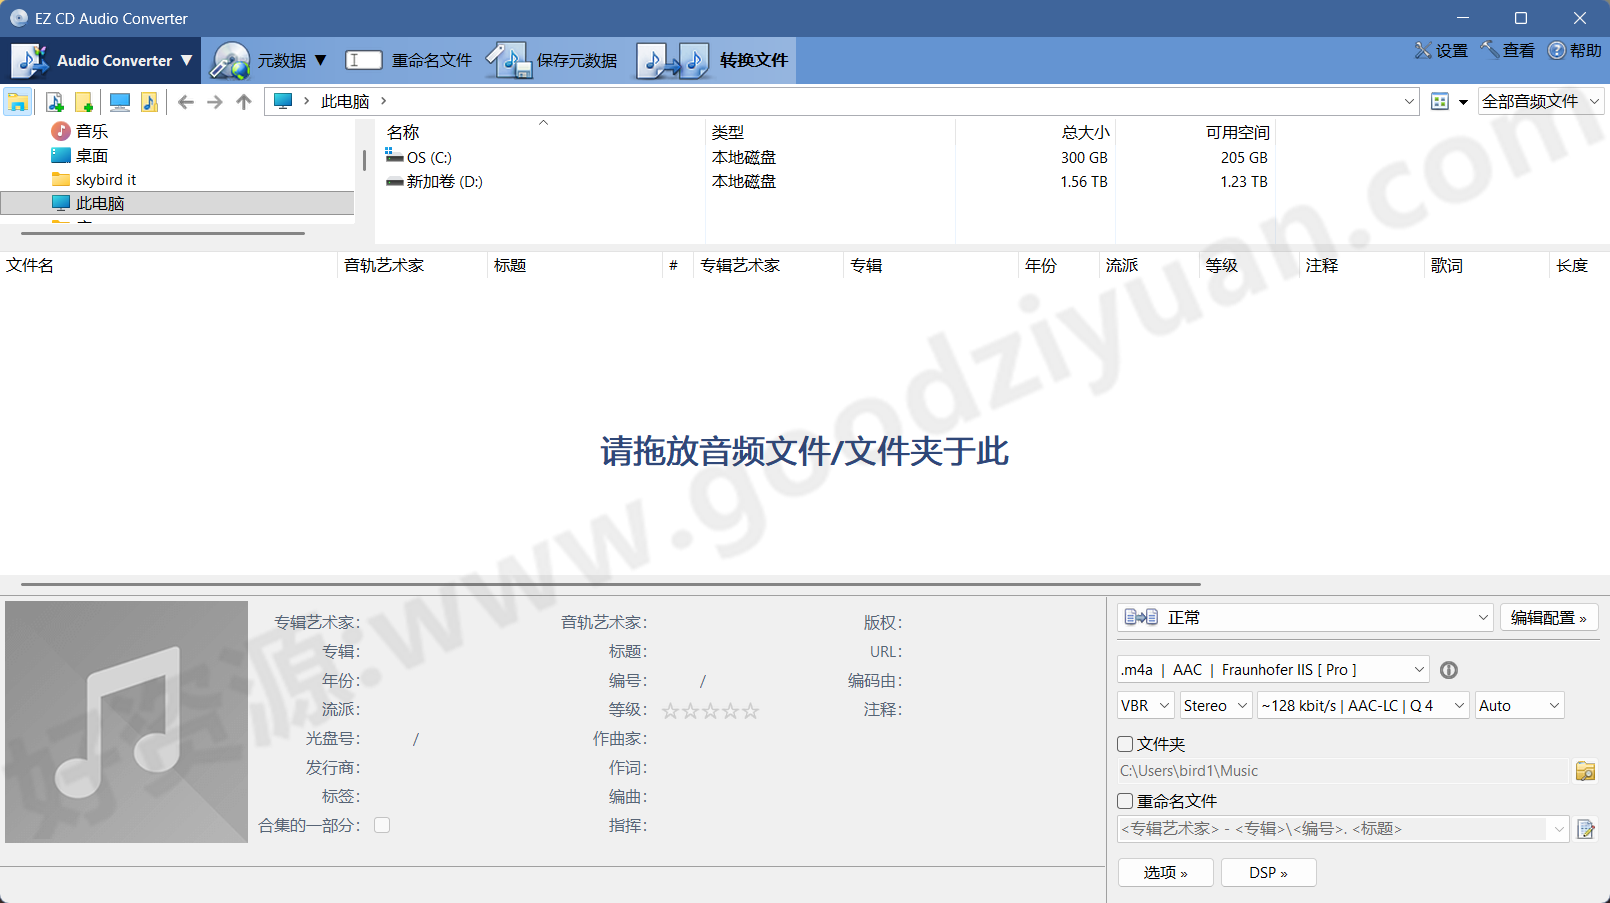Screen dimensions: 1610x903
Task: Click the DSP button
Action: pos(1268,872)
